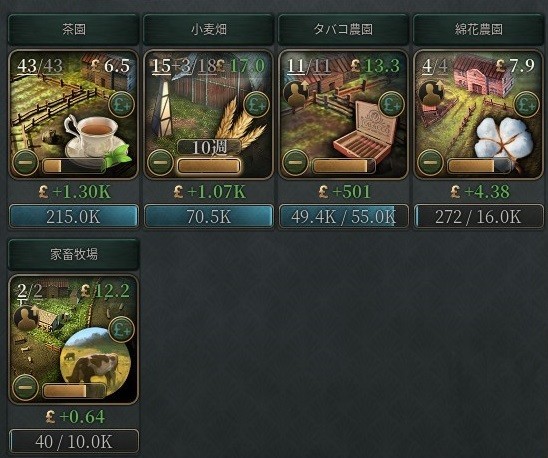The height and width of the screenshot is (458, 548).
Task: Downsize the wheat farm with minus button
Action: tap(160, 163)
